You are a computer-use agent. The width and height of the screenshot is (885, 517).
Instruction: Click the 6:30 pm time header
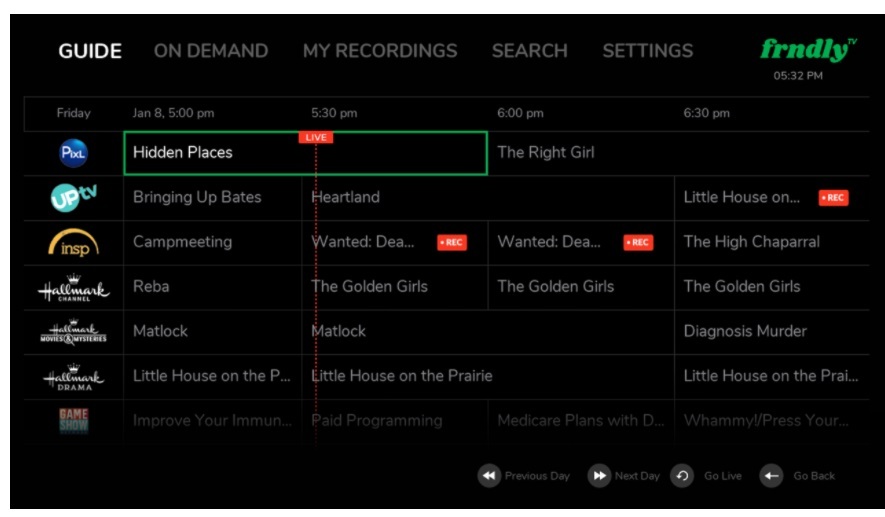pos(707,113)
